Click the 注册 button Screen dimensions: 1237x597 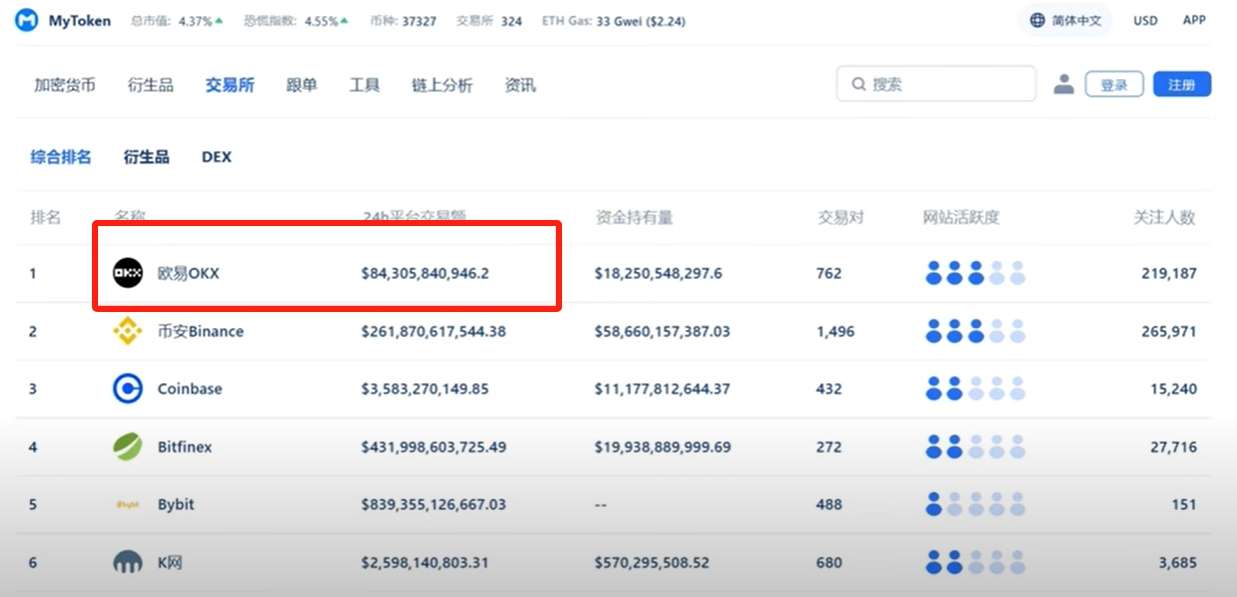(x=1182, y=85)
